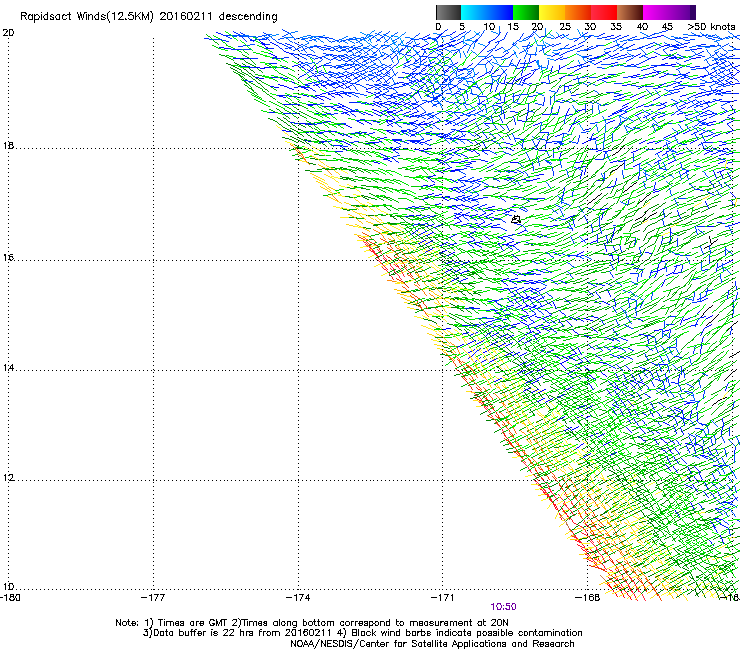Click the '-171' longitude axis label
740x650 pixels.
pyautogui.click(x=443, y=598)
